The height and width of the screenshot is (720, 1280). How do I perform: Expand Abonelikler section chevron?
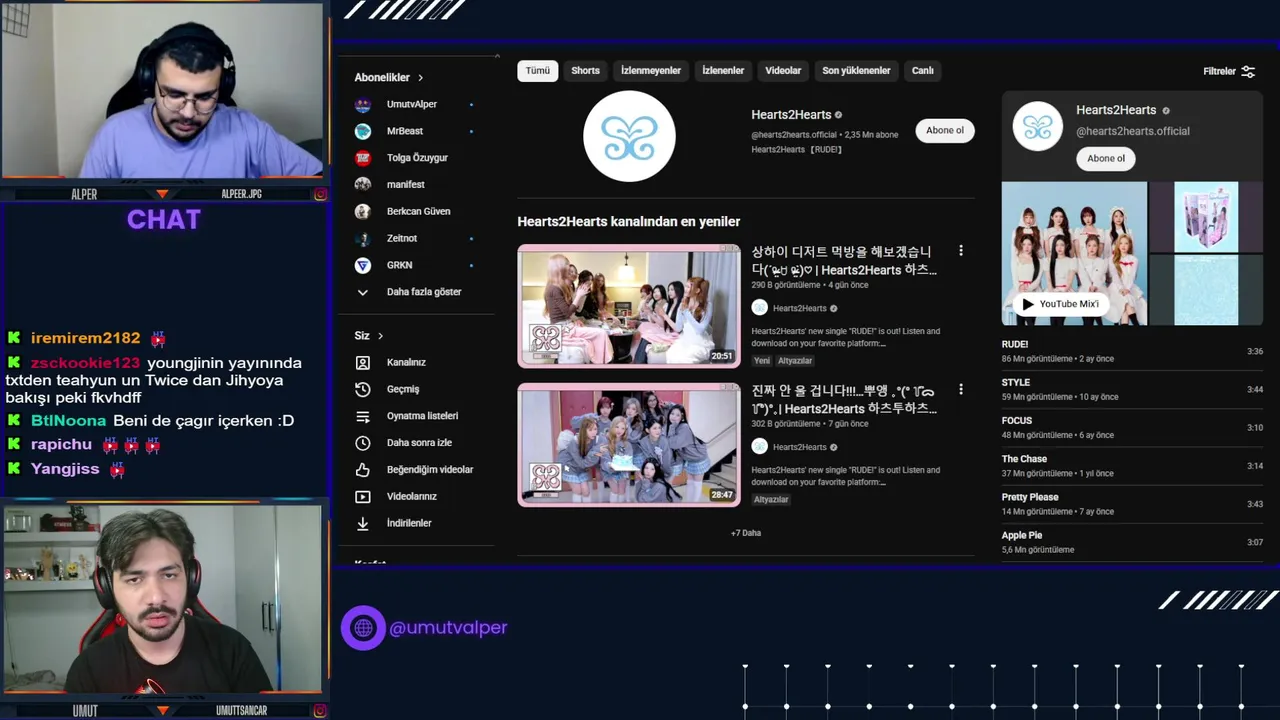(420, 78)
